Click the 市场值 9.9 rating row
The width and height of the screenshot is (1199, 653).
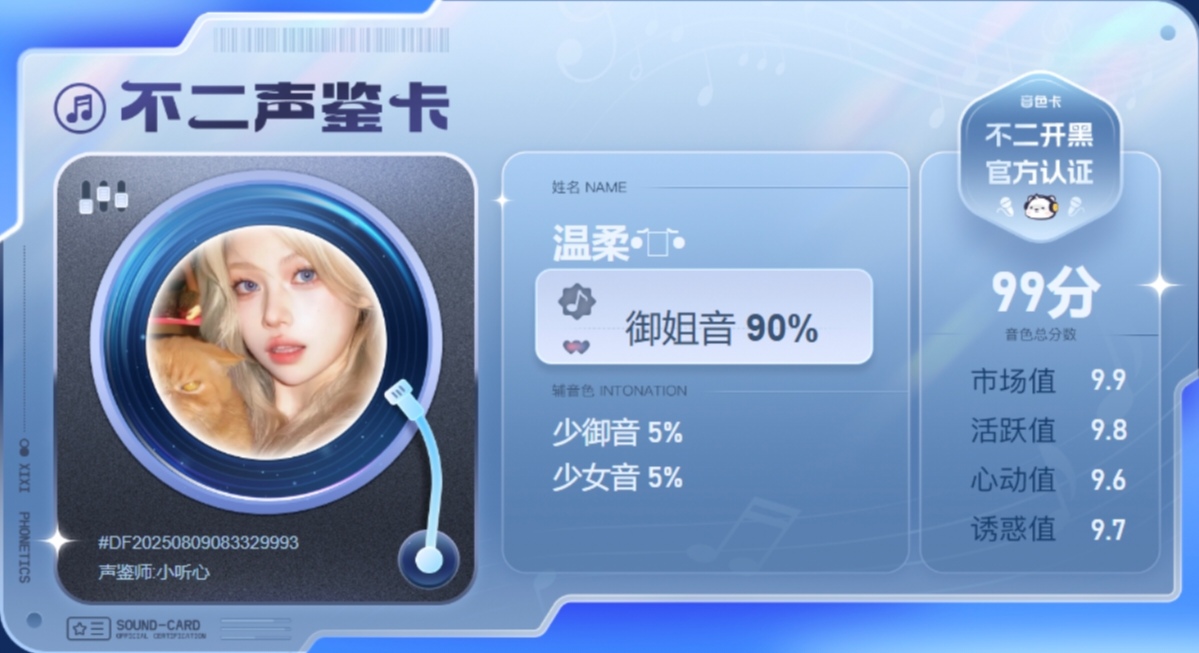pos(1048,380)
